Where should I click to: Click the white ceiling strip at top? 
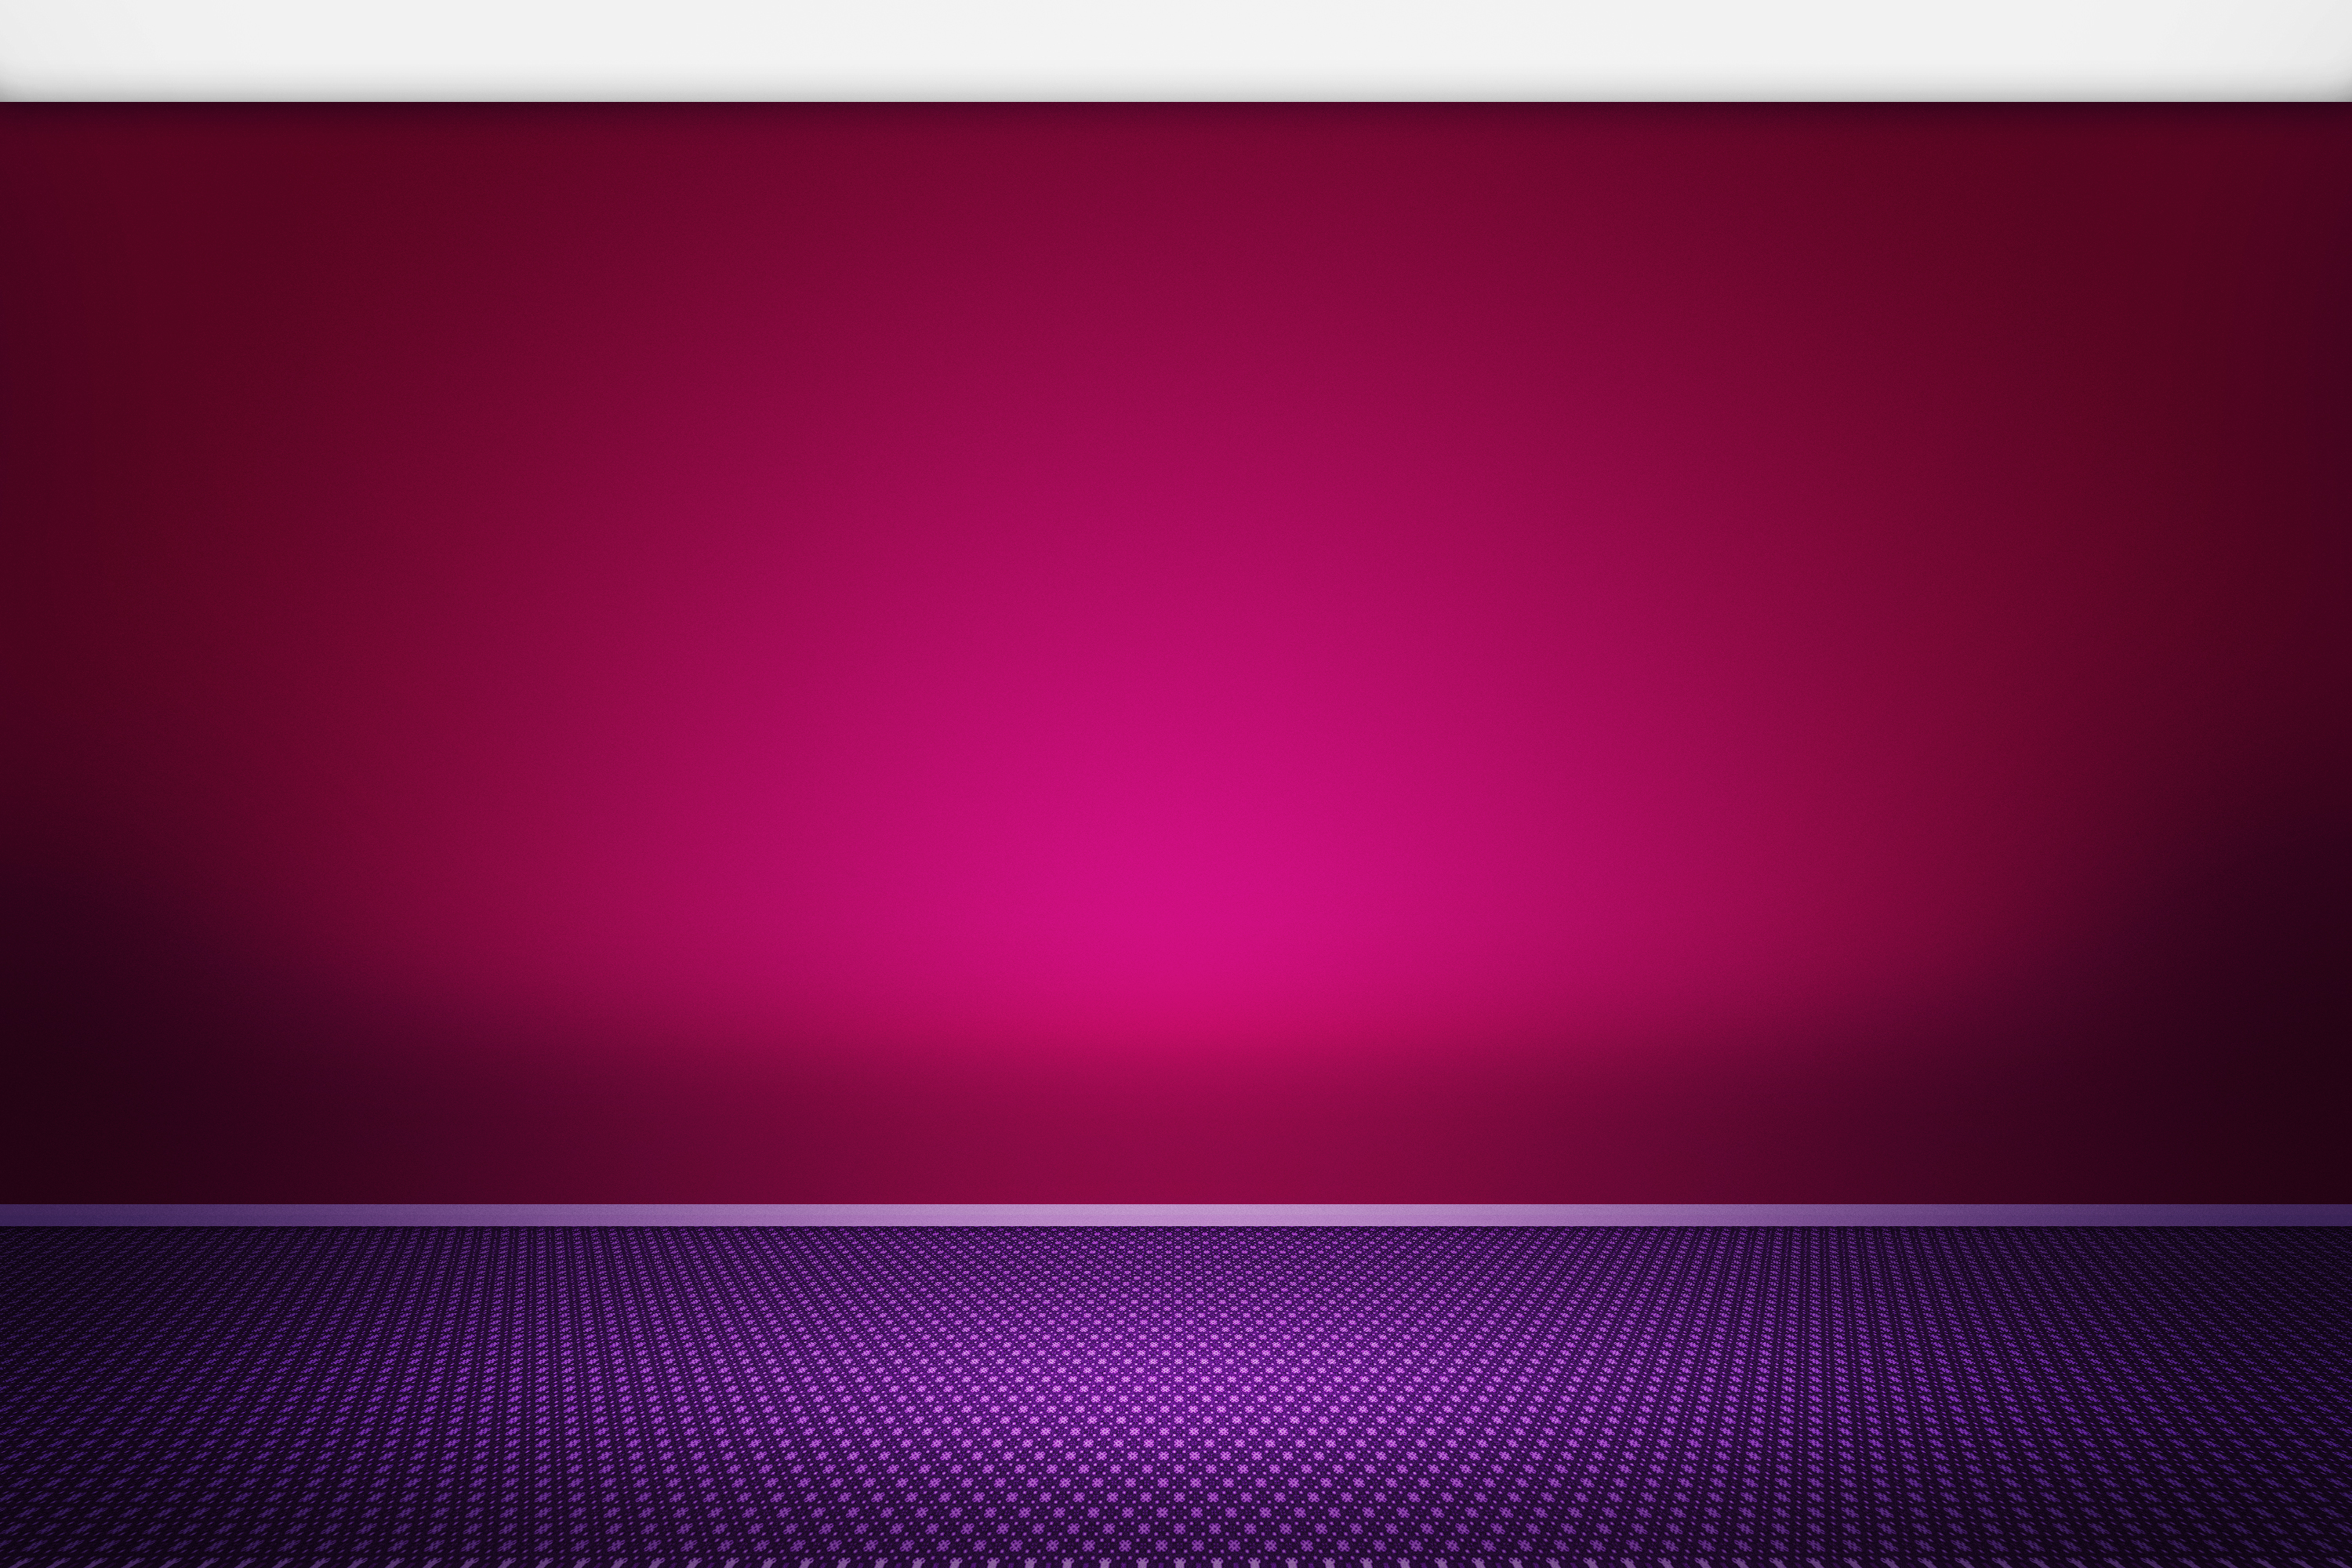(1176, 45)
